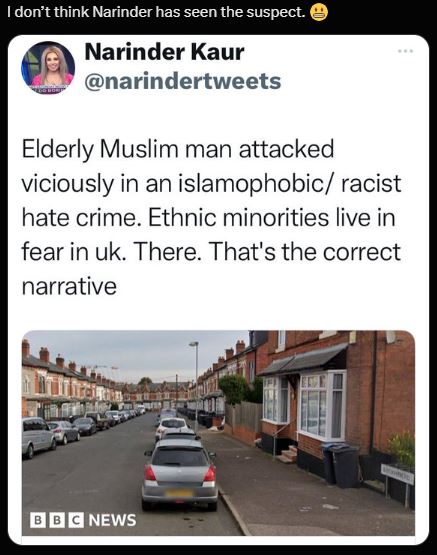
Task: Click the white bay window of the house
Action: tap(322, 405)
